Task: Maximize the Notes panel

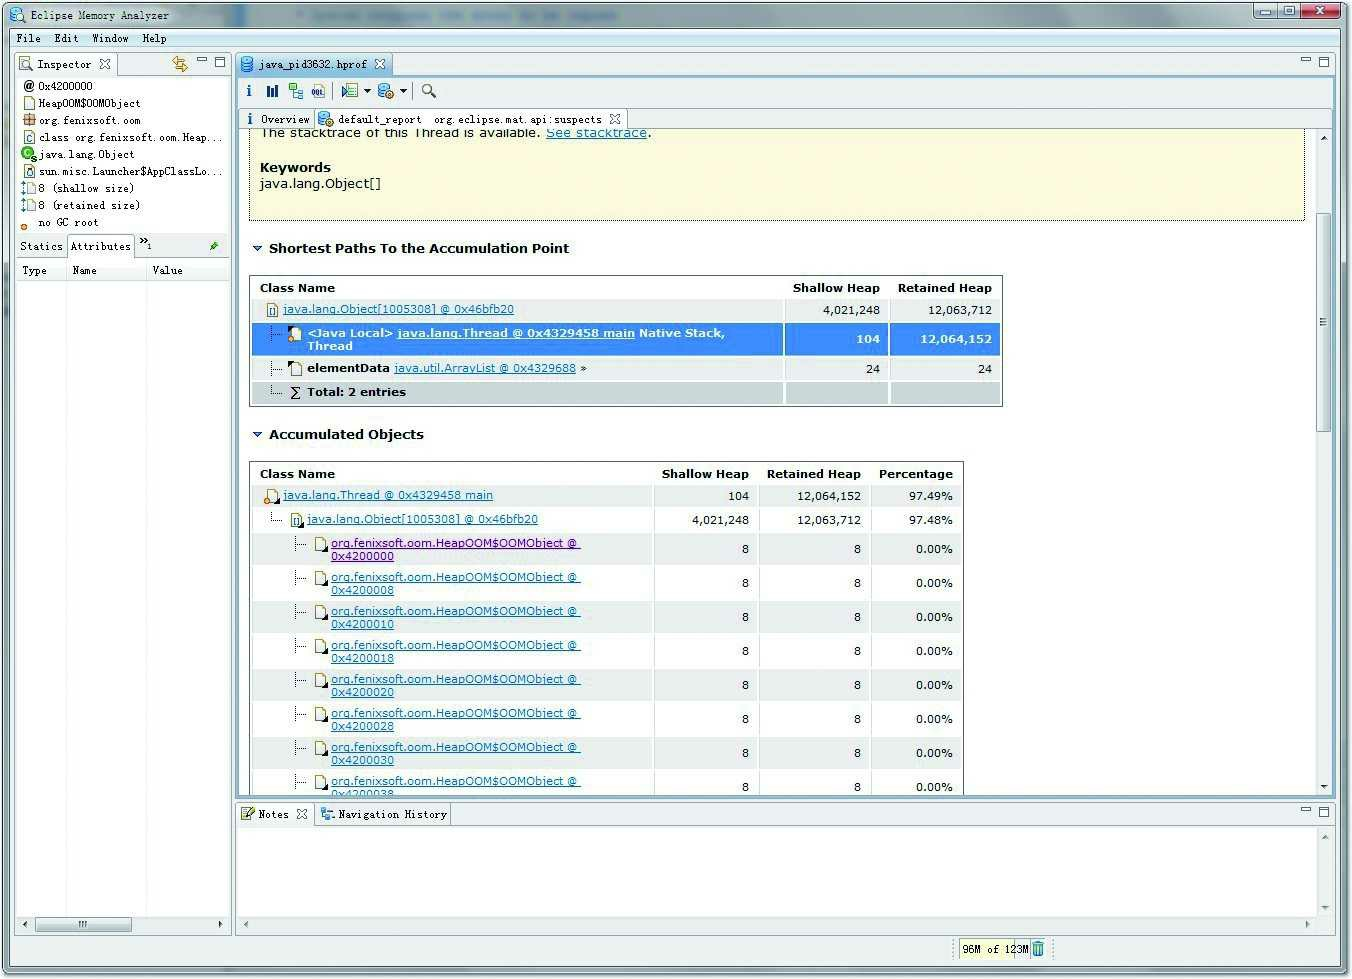Action: 1324,811
